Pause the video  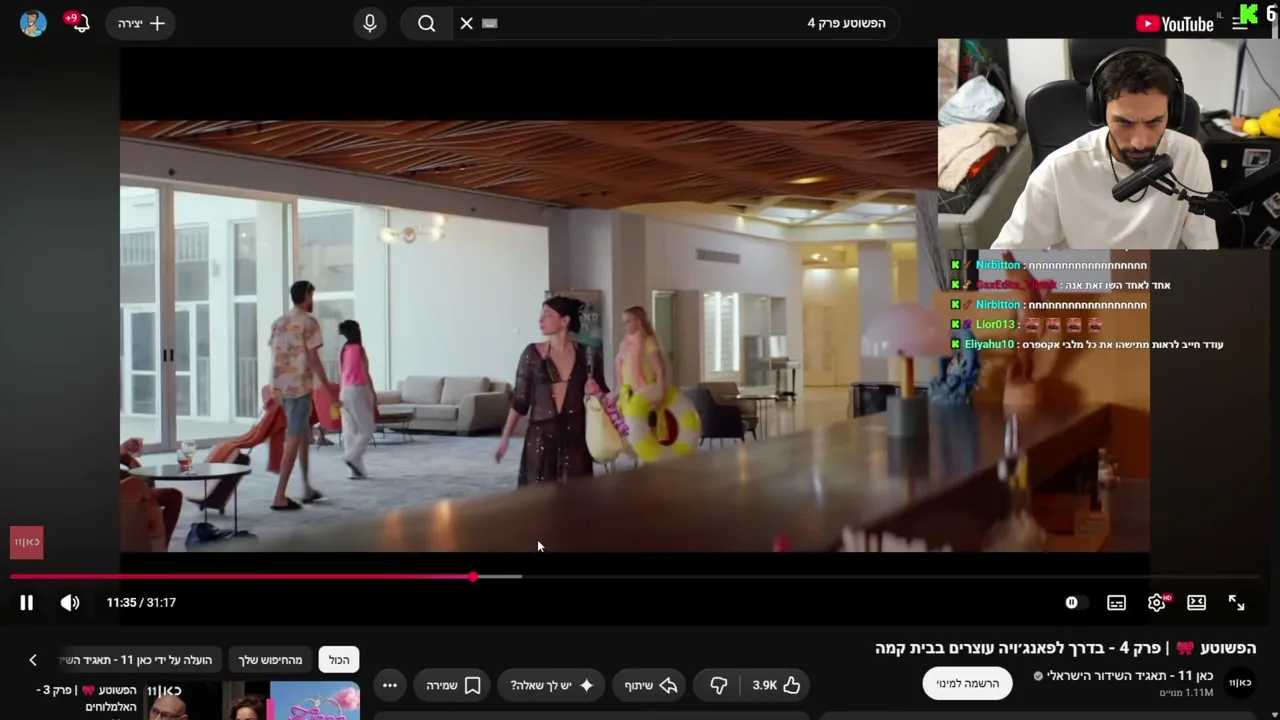(x=26, y=602)
